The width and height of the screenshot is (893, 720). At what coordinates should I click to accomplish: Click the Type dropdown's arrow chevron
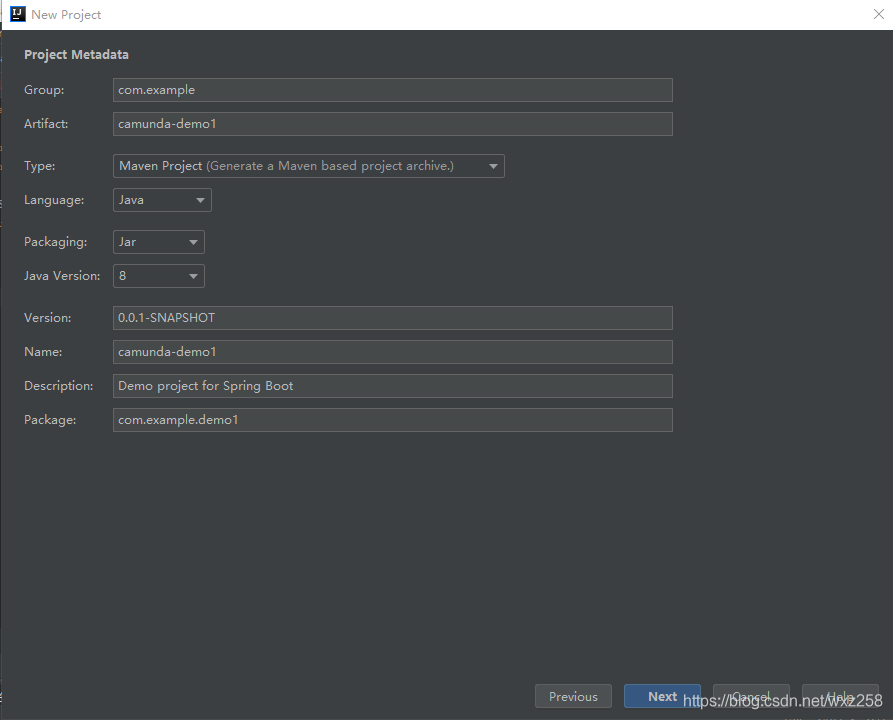[x=493, y=165]
